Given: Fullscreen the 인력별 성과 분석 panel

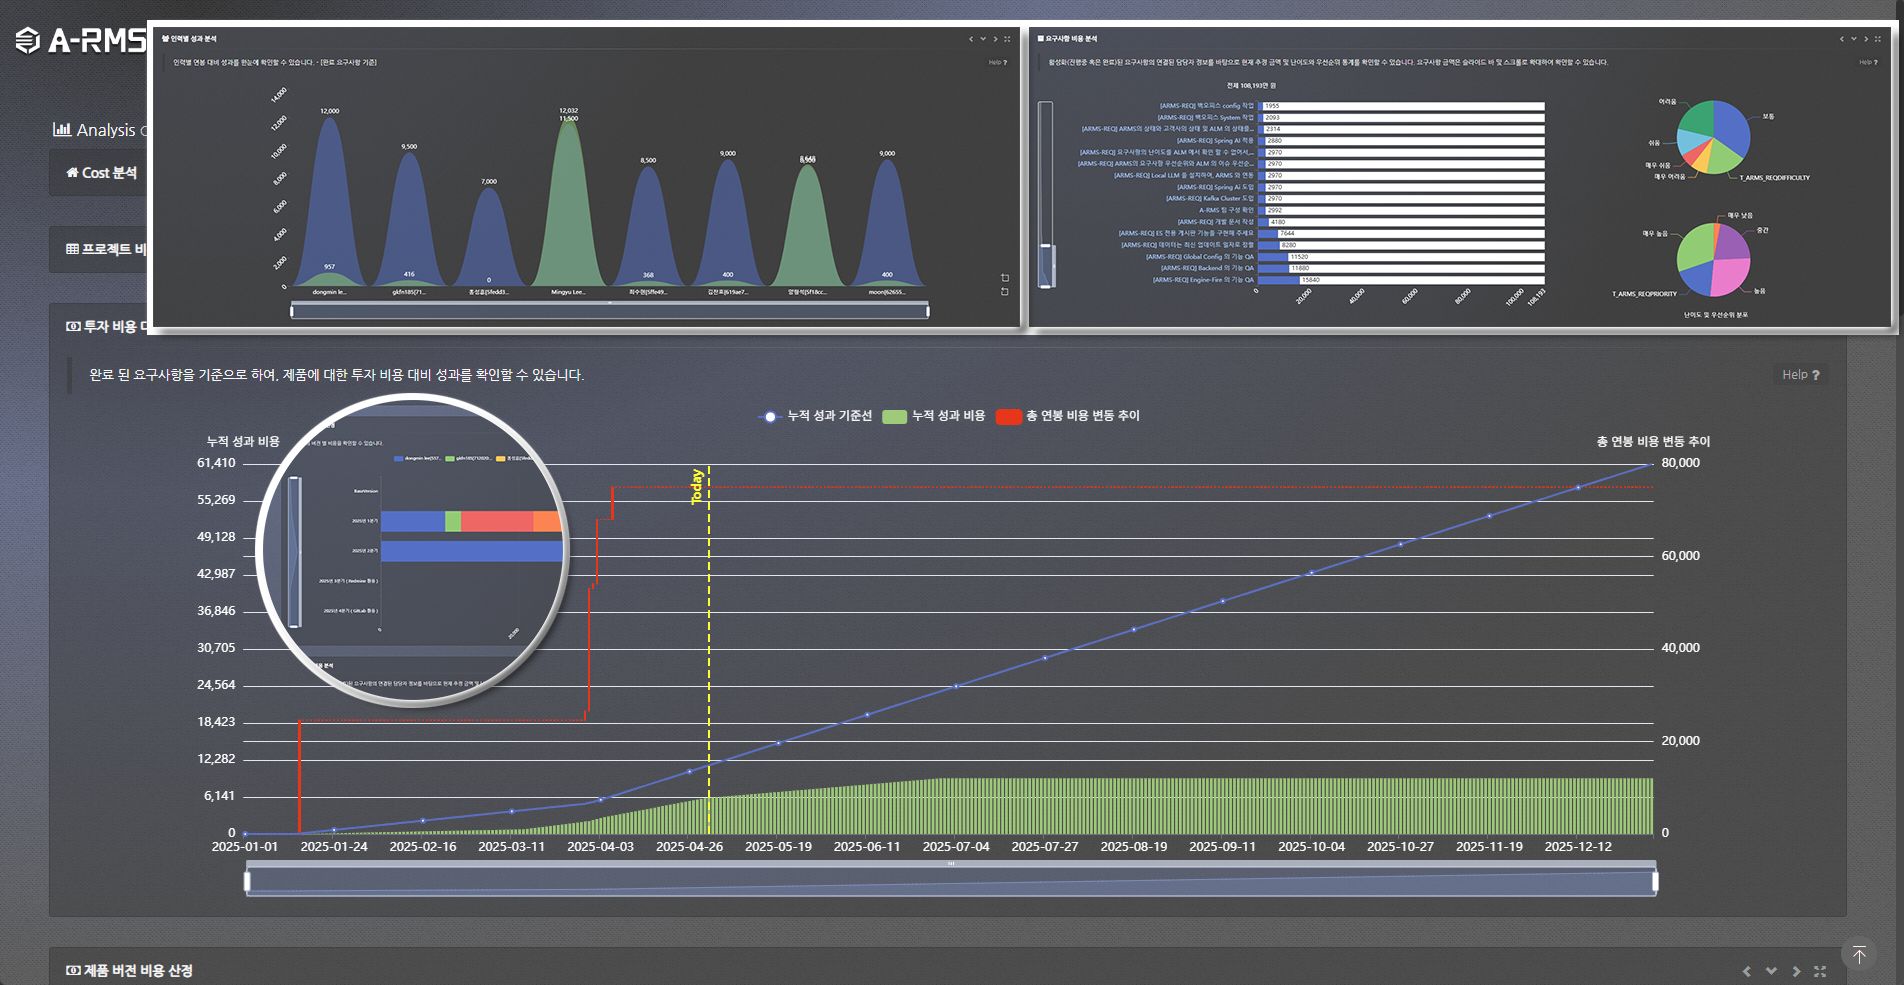Looking at the screenshot, I should (1007, 39).
